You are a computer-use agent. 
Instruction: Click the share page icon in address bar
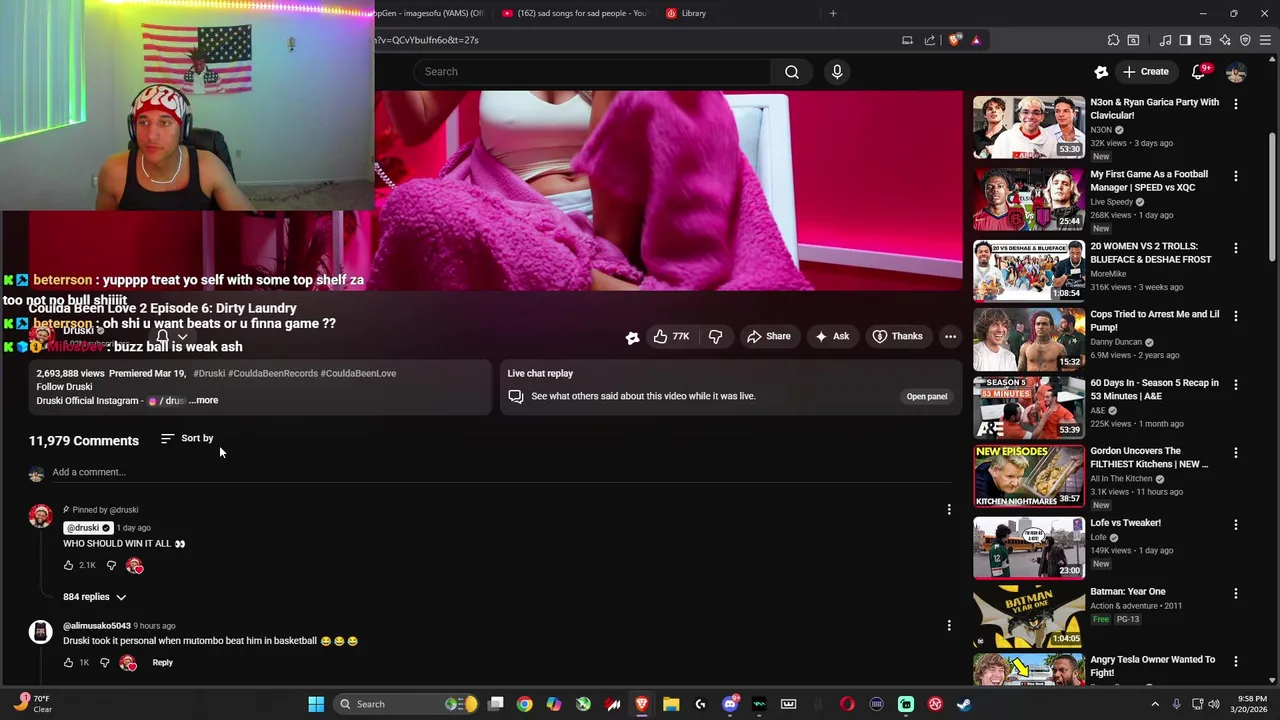(x=930, y=40)
